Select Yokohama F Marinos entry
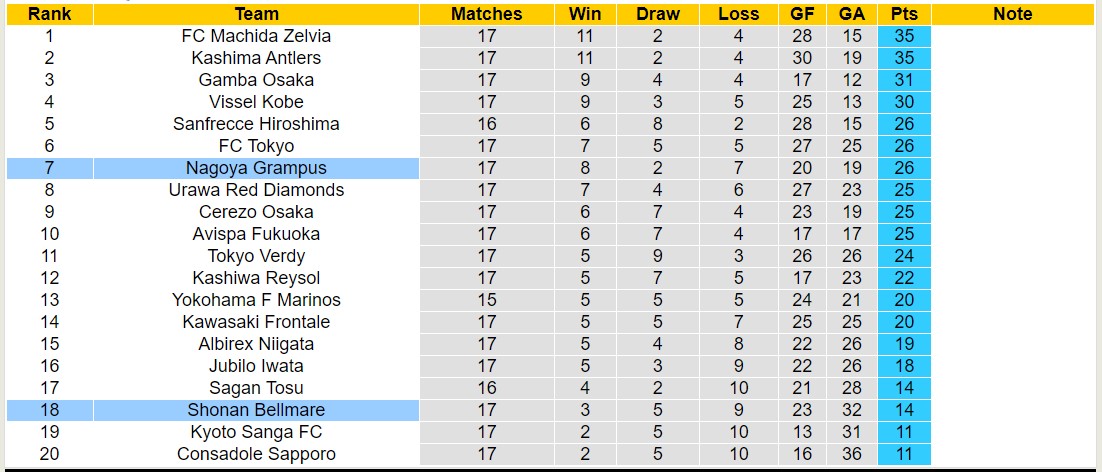 coord(256,300)
